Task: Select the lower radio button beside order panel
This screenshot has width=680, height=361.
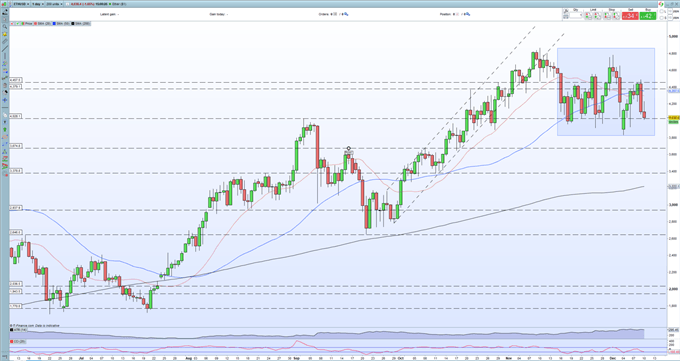Action: [661, 18]
